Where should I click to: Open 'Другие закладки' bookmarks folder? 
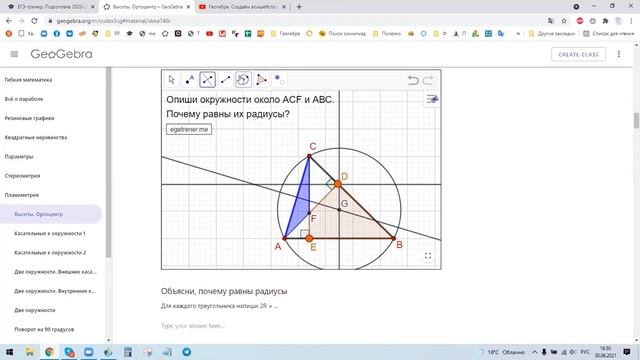pos(551,33)
